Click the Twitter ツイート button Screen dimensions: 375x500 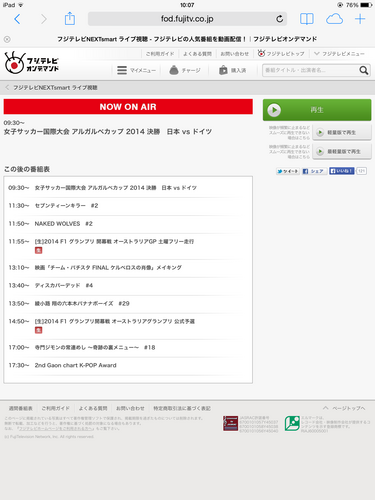[287, 171]
